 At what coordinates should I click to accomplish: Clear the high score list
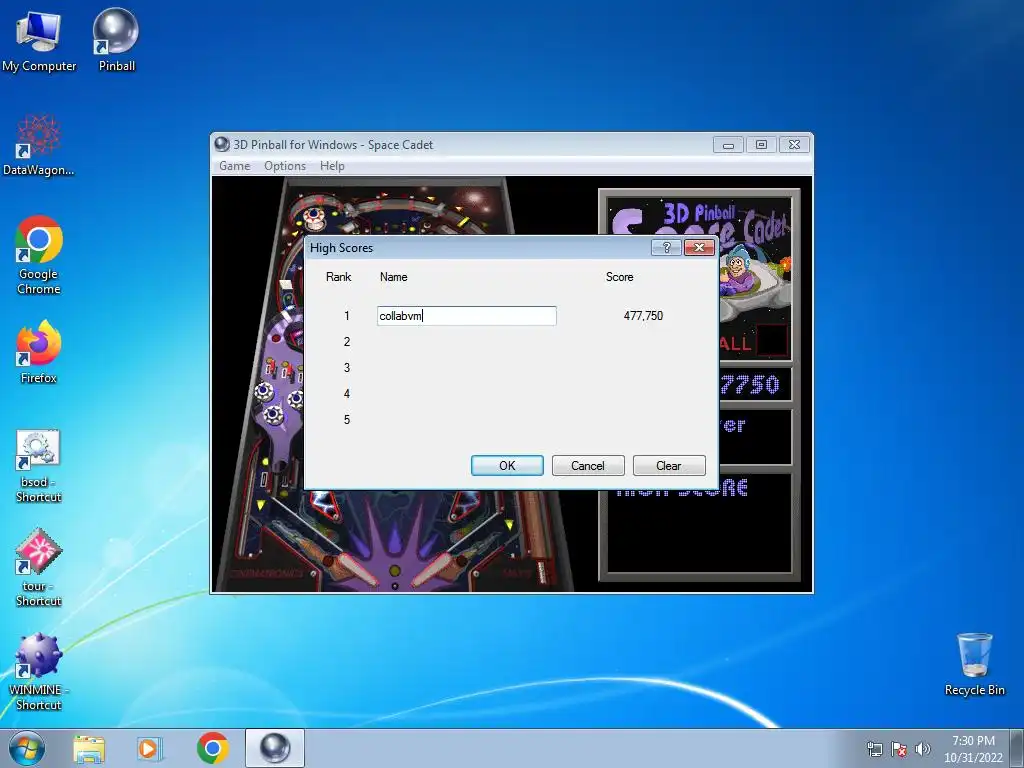[x=669, y=466]
